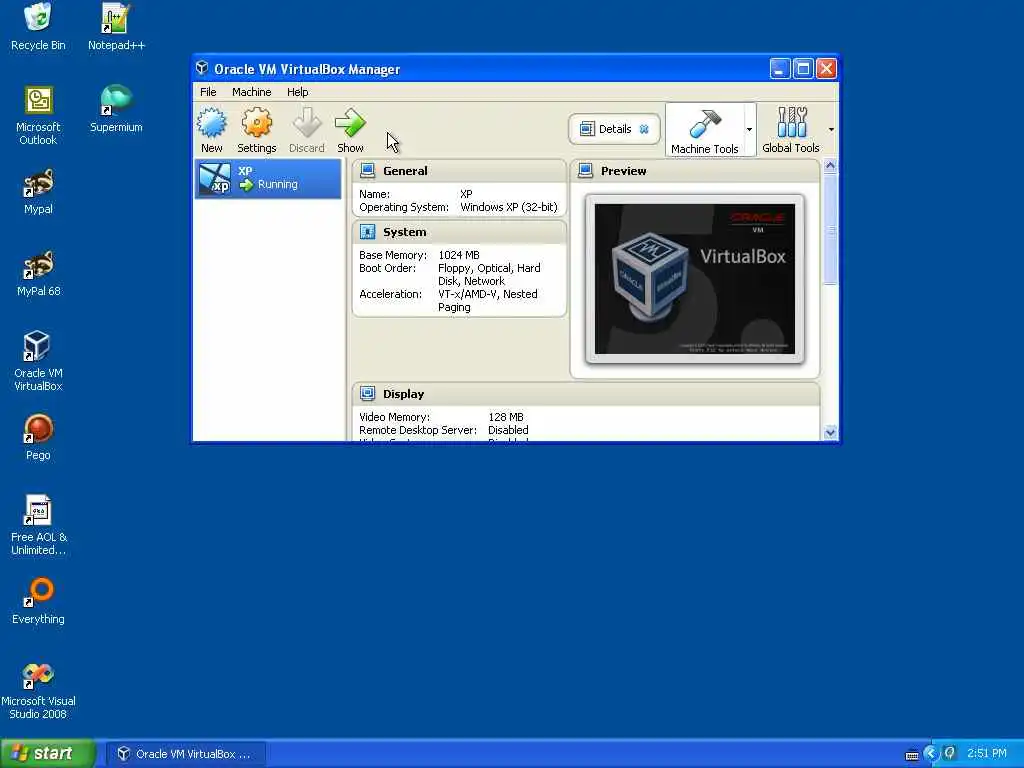The width and height of the screenshot is (1024, 768).
Task: Click the "Floppy, Optical, Hard Disk, Network" boot order text
Action: 489,274
